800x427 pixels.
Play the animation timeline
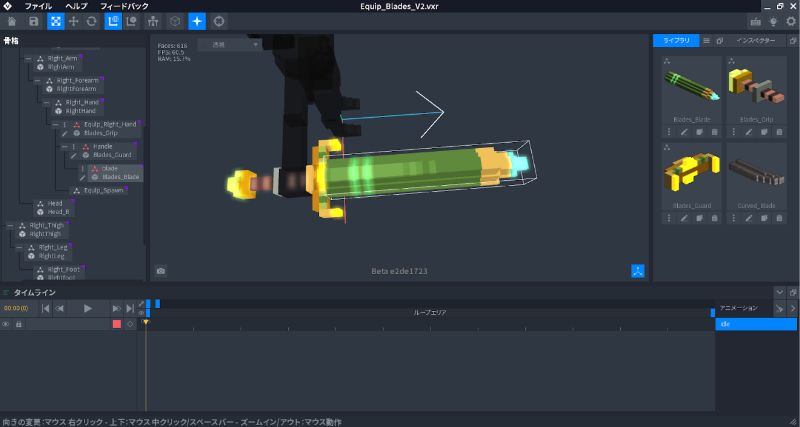[88, 308]
